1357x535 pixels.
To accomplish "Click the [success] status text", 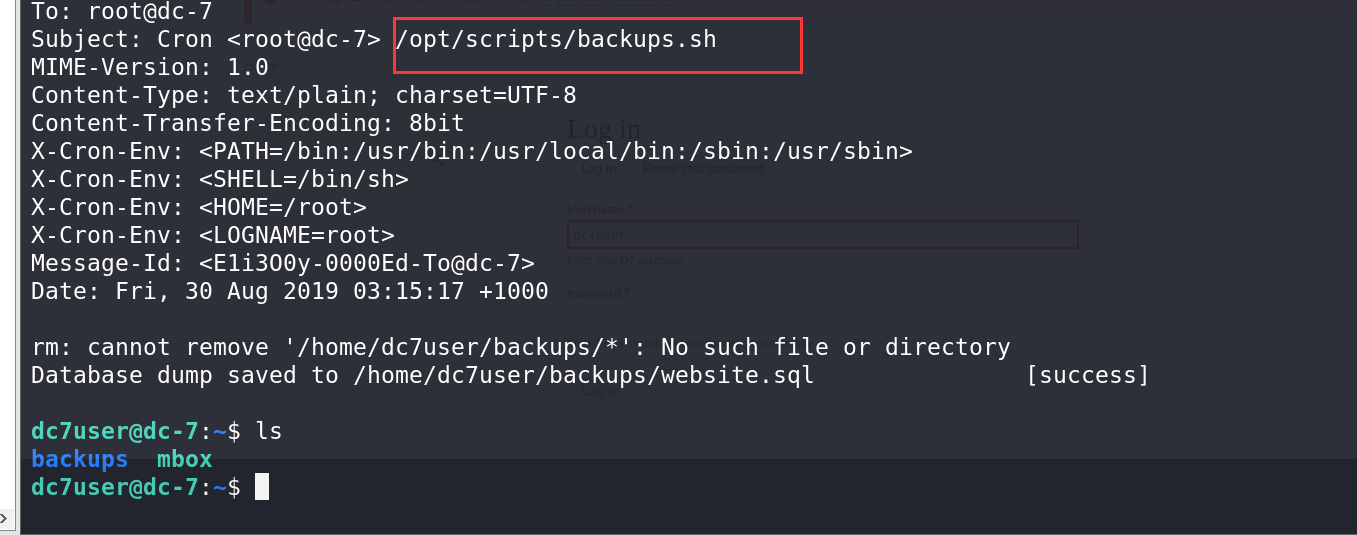I will 1087,375.
